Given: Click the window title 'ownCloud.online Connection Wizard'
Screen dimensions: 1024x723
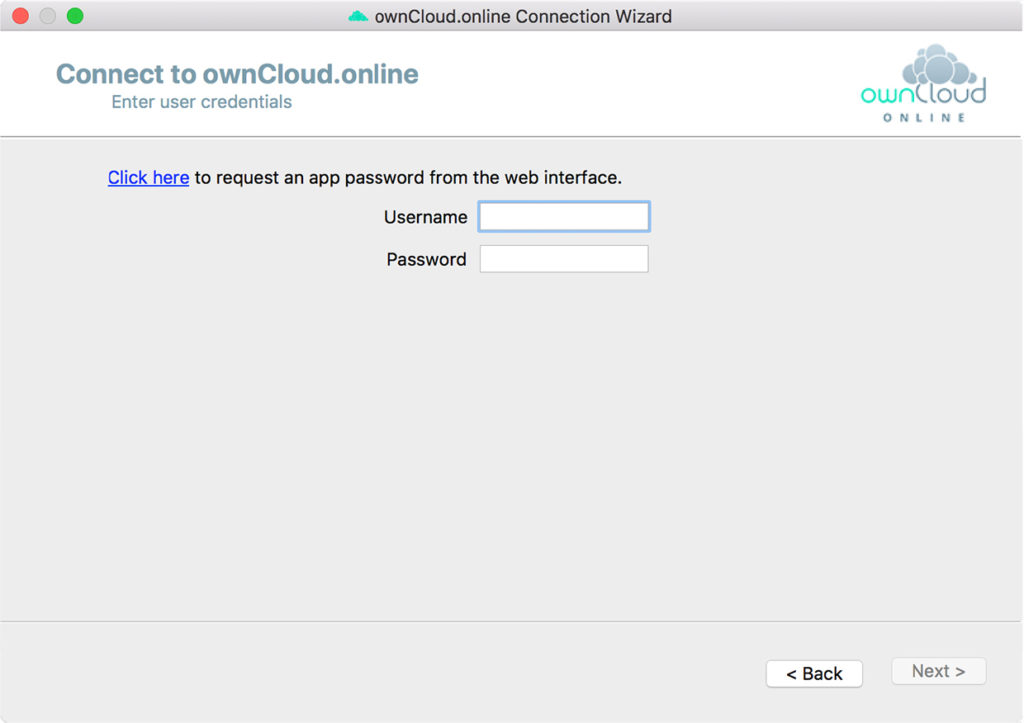Looking at the screenshot, I should (x=520, y=15).
